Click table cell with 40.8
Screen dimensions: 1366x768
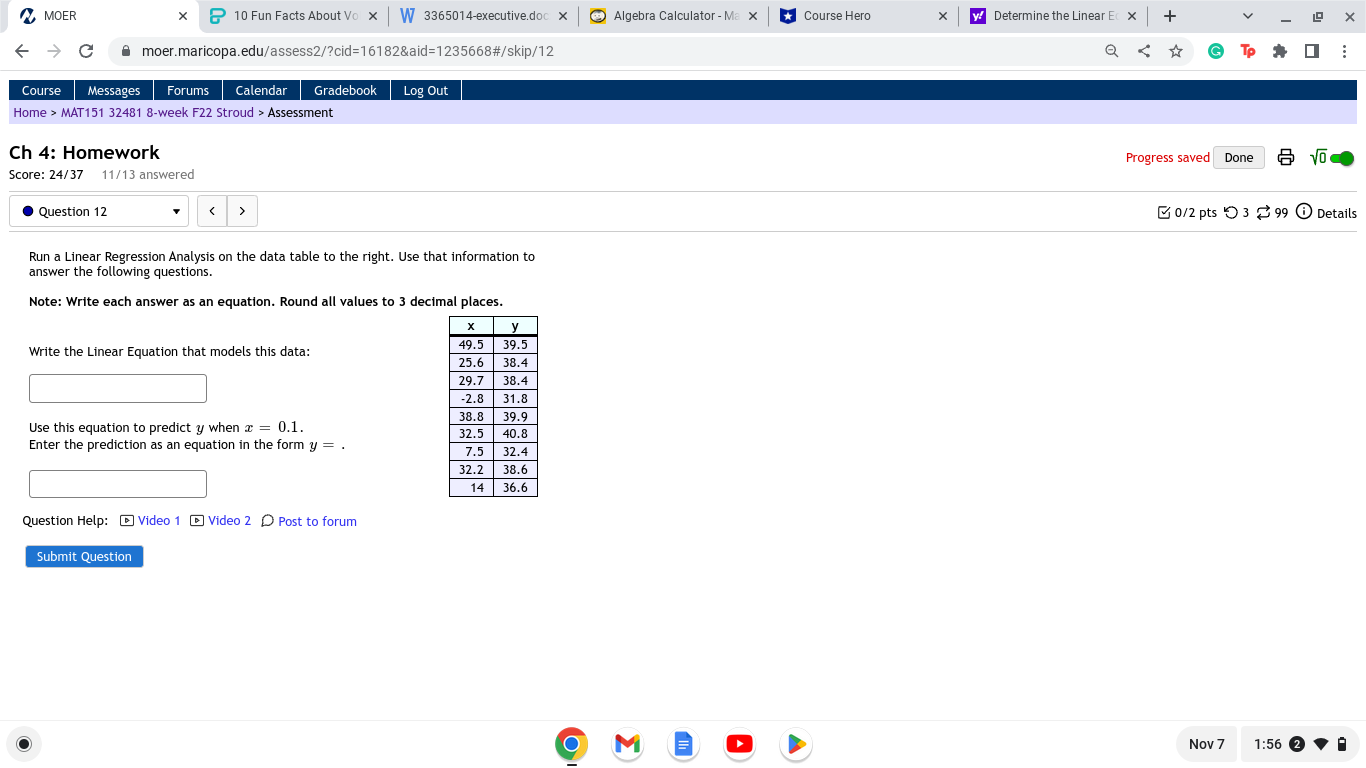coord(515,434)
